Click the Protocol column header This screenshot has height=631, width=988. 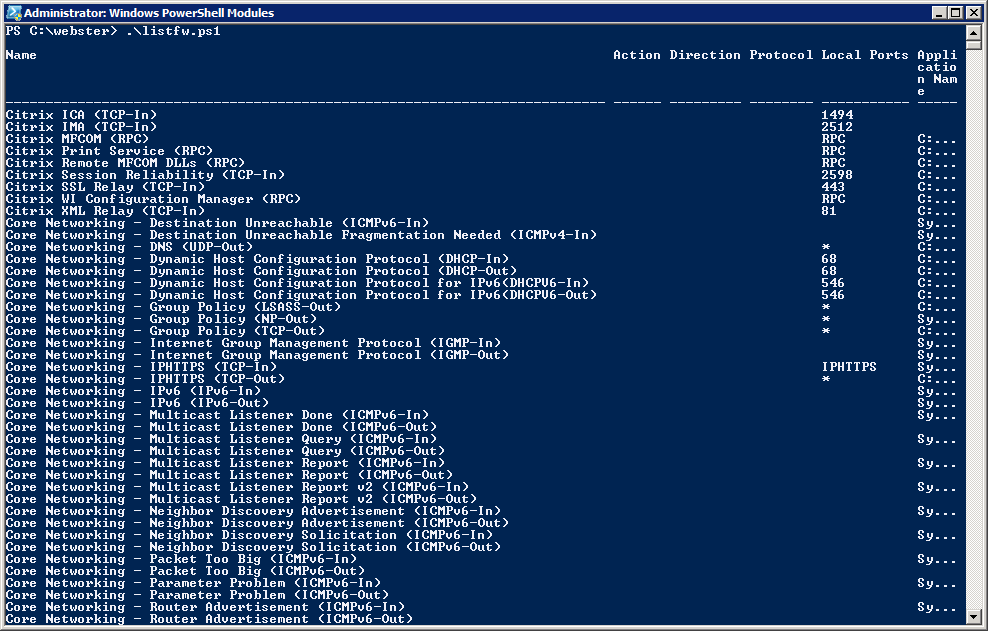[781, 55]
